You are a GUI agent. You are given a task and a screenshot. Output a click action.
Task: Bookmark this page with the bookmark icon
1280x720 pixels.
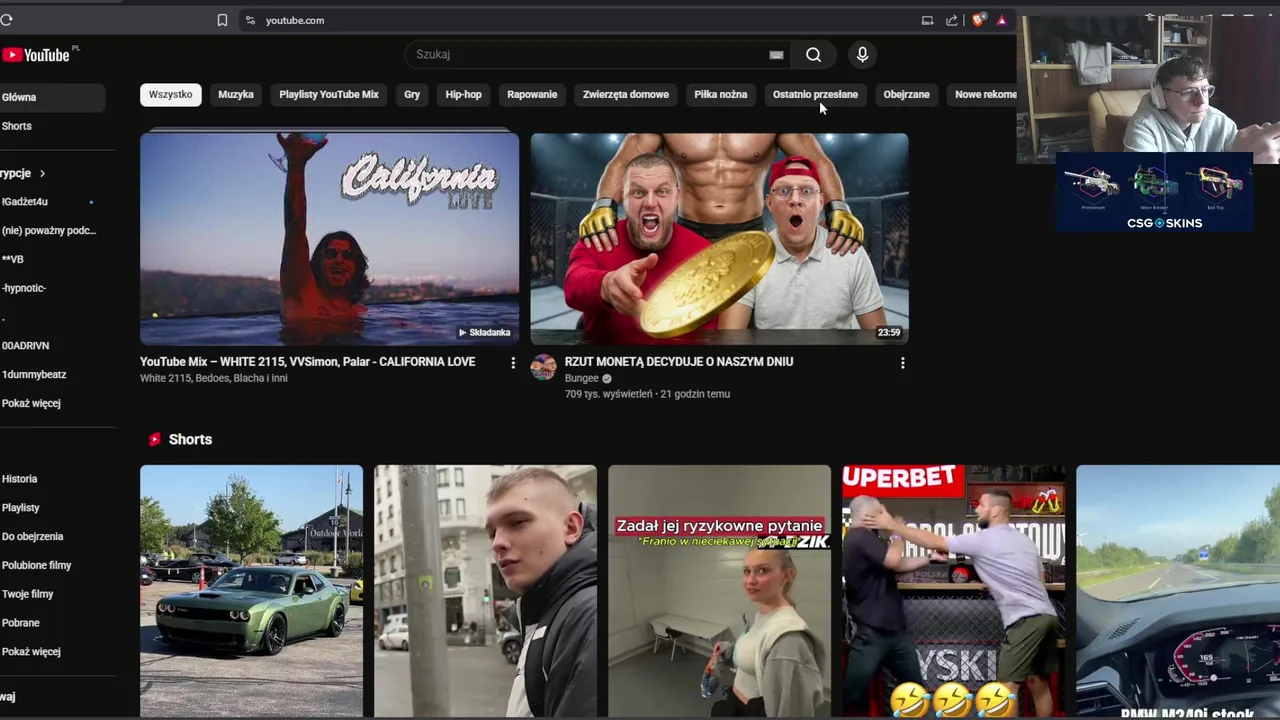[222, 20]
